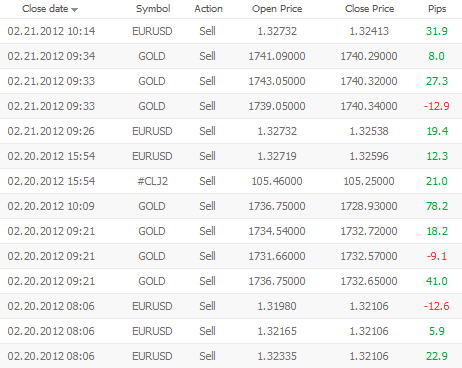Screen dimensions: 462x368
Task: Click the #CLJ2 symbol entry
Action: pyautogui.click(x=152, y=181)
